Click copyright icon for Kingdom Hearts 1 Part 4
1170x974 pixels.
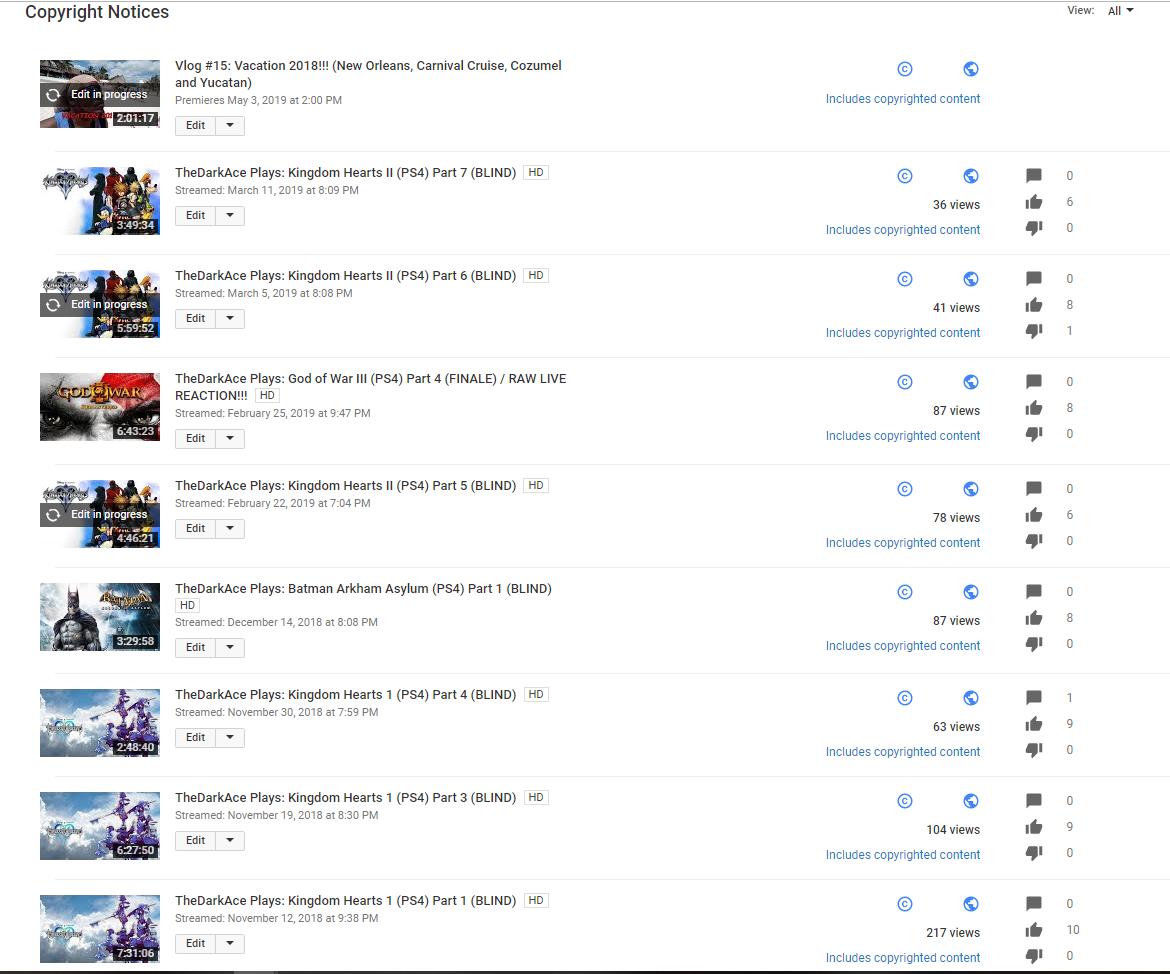904,698
